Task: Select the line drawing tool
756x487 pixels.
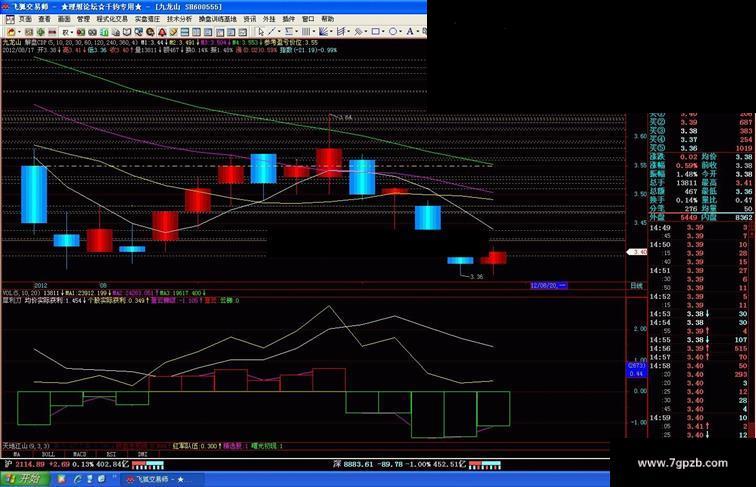Action: [x=272, y=32]
